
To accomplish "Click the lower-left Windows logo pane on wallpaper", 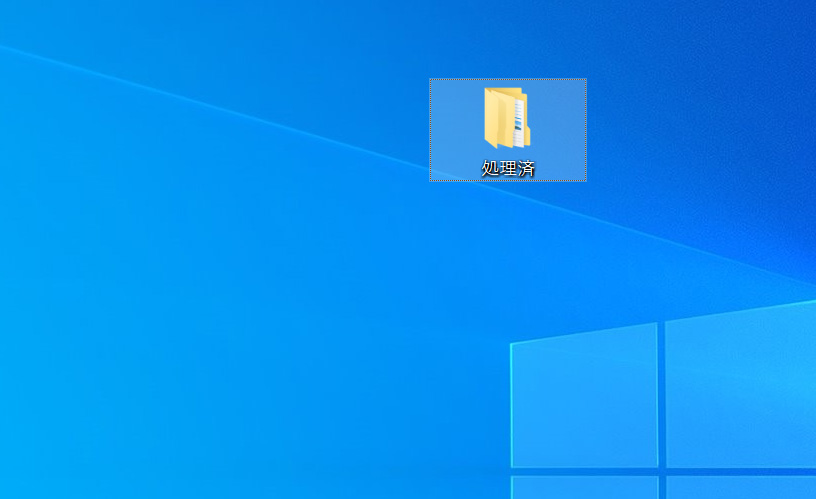I will click(584, 487).
